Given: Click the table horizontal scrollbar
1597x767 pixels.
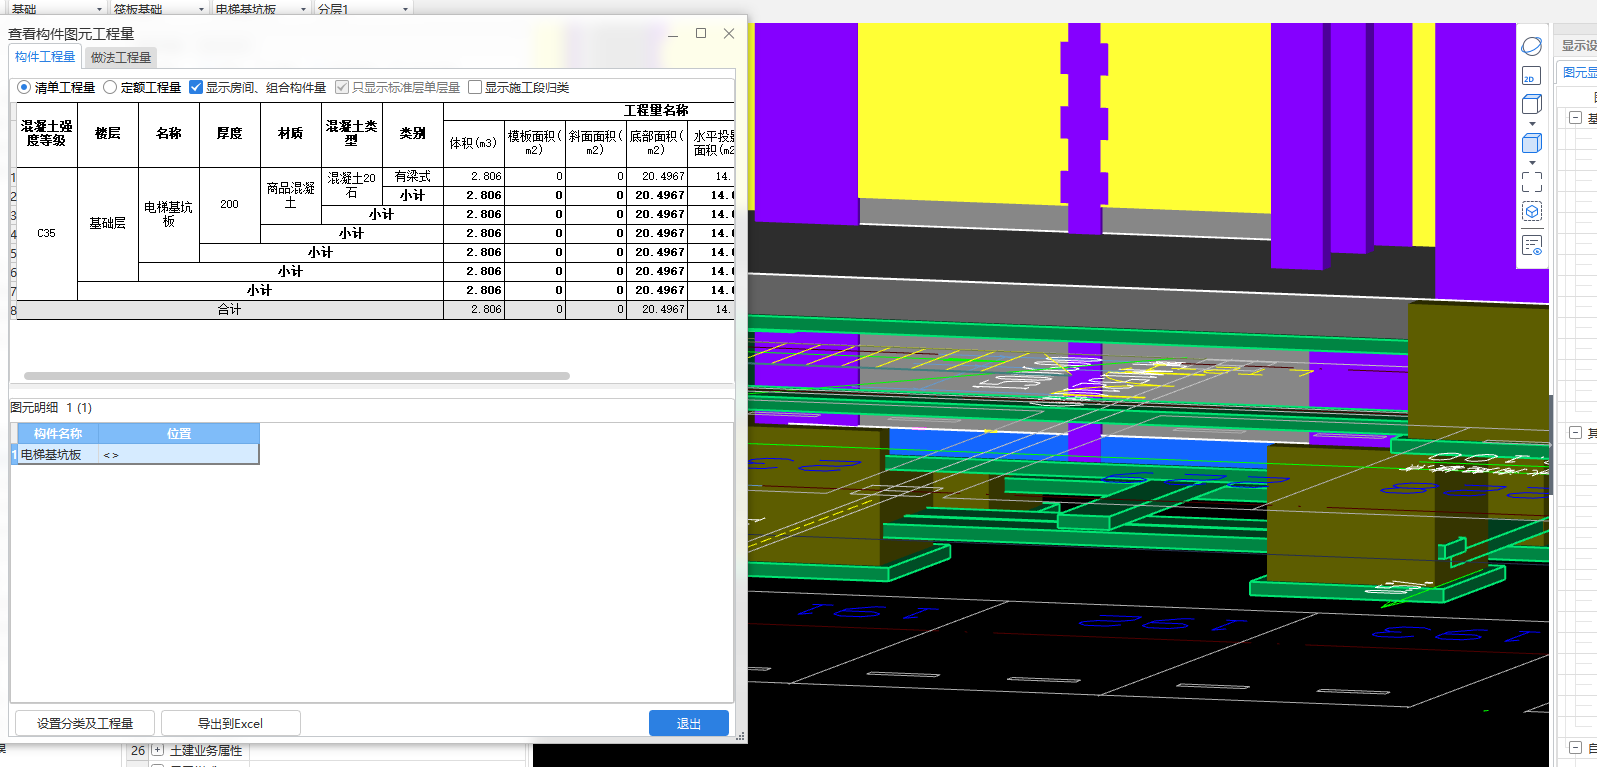Looking at the screenshot, I should (297, 376).
